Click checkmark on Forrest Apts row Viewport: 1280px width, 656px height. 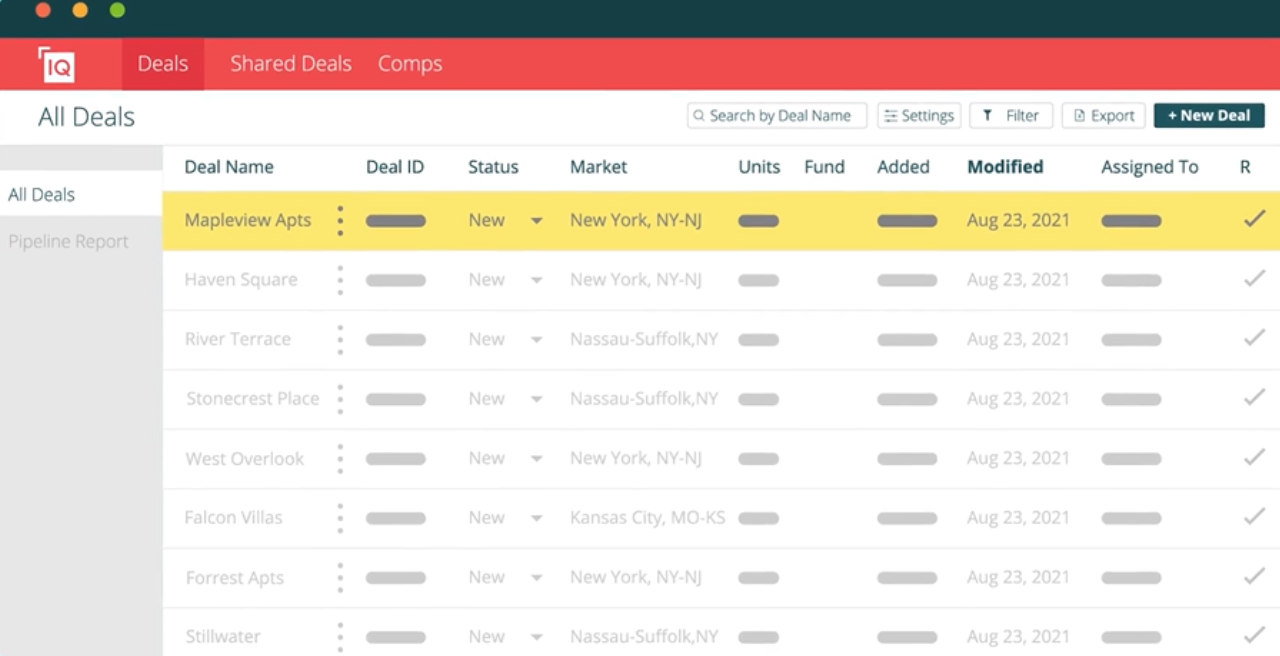pyautogui.click(x=1254, y=576)
